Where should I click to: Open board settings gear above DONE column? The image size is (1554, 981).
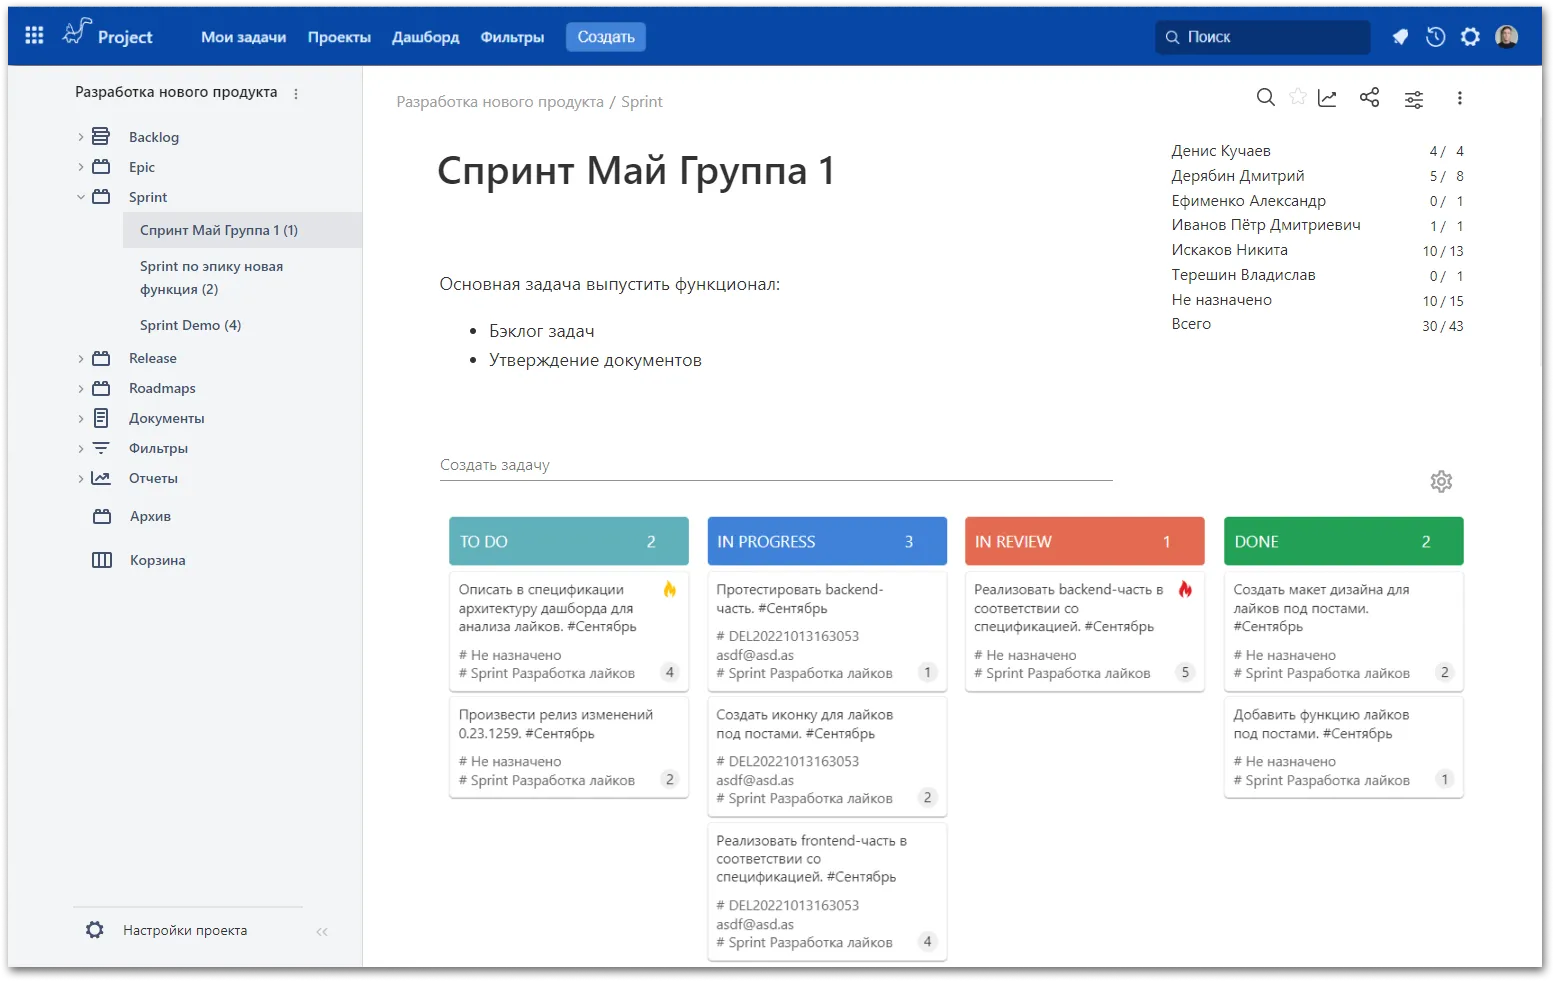1441,482
